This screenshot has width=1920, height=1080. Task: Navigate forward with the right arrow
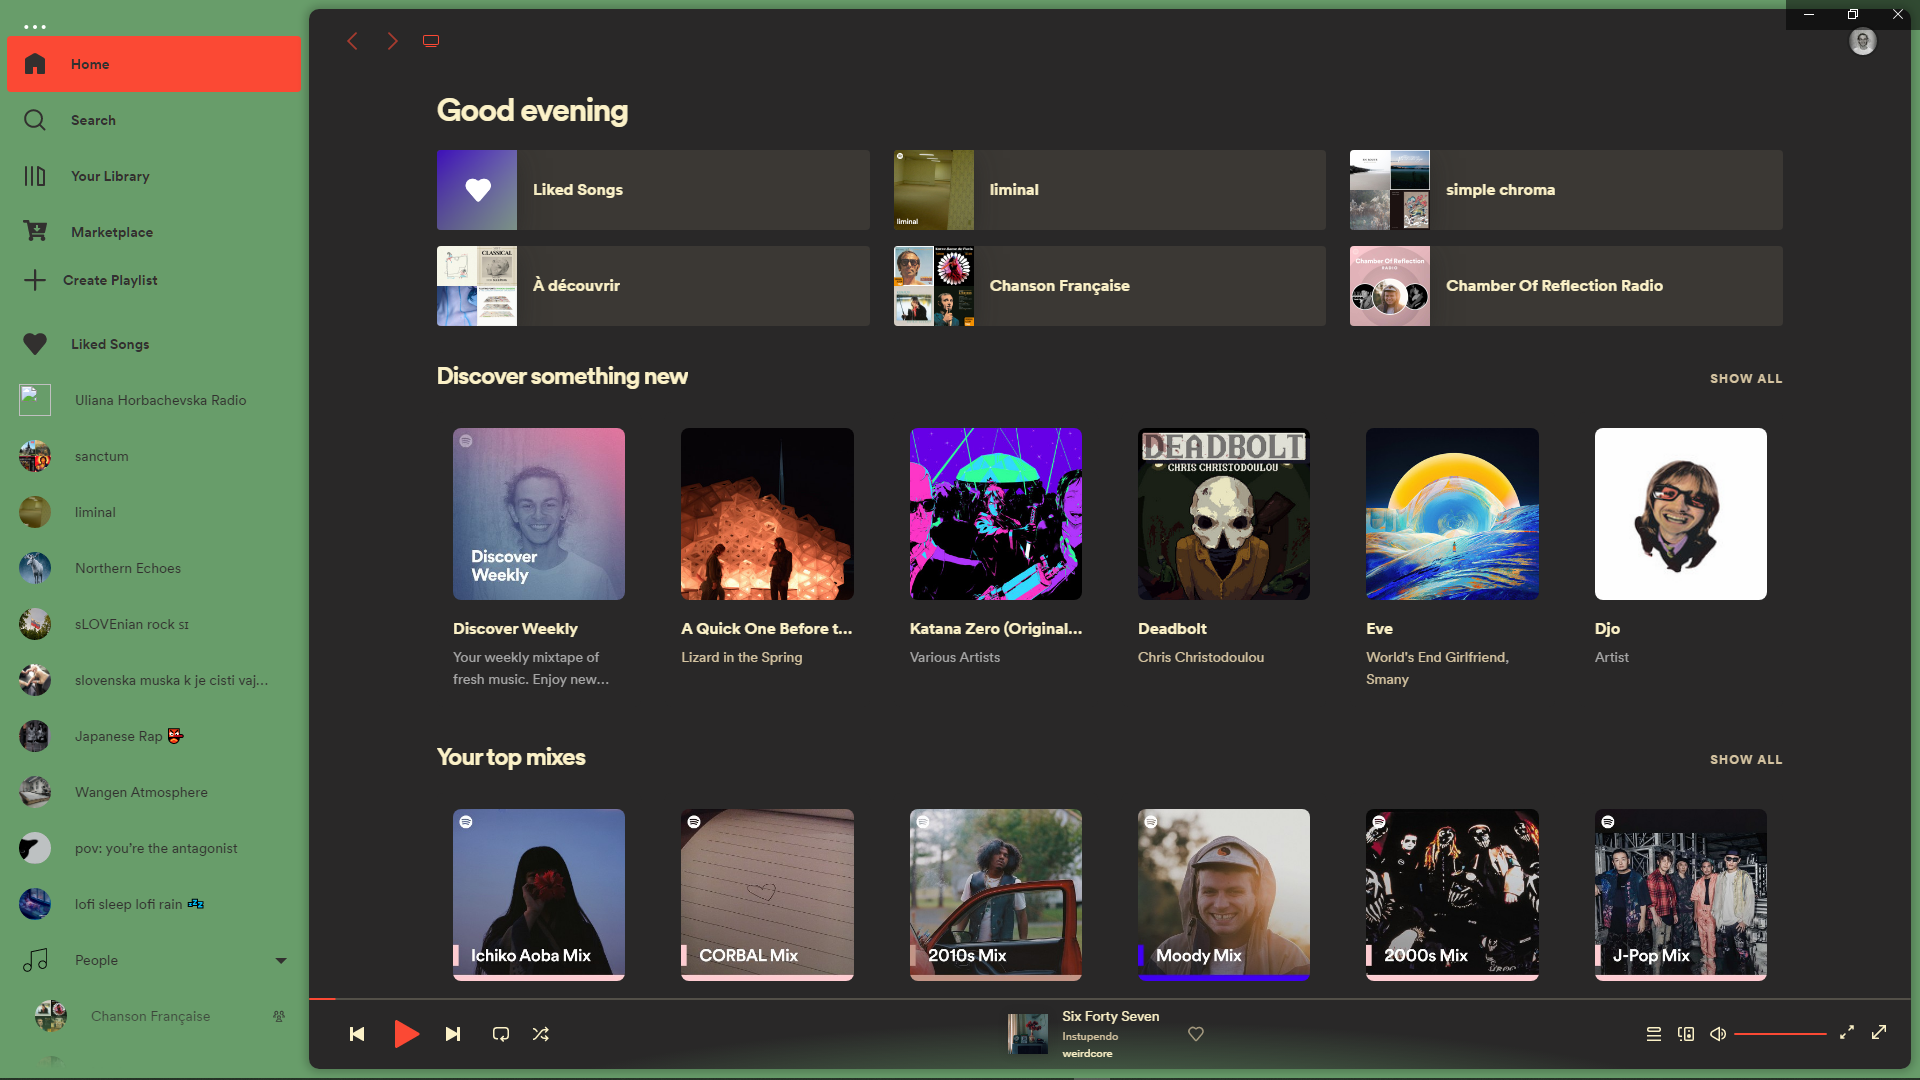pyautogui.click(x=392, y=41)
